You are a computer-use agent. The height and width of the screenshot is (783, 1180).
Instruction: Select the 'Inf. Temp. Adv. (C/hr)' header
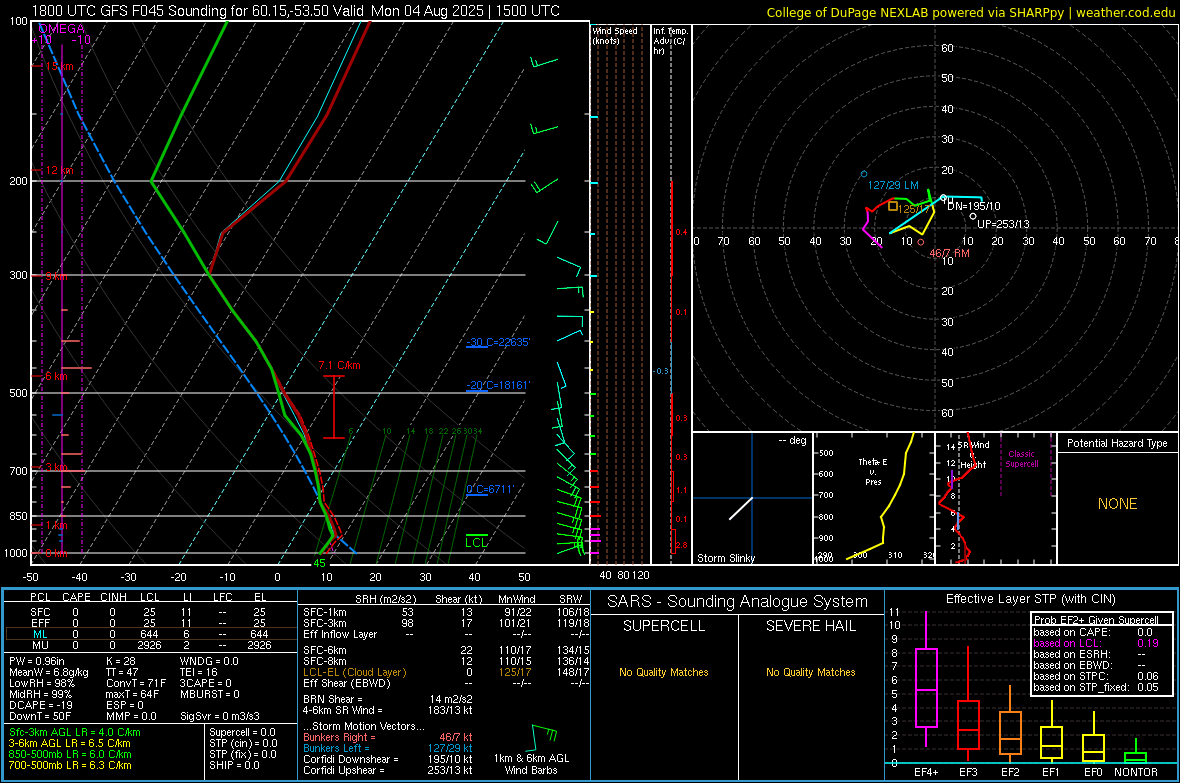coord(669,41)
